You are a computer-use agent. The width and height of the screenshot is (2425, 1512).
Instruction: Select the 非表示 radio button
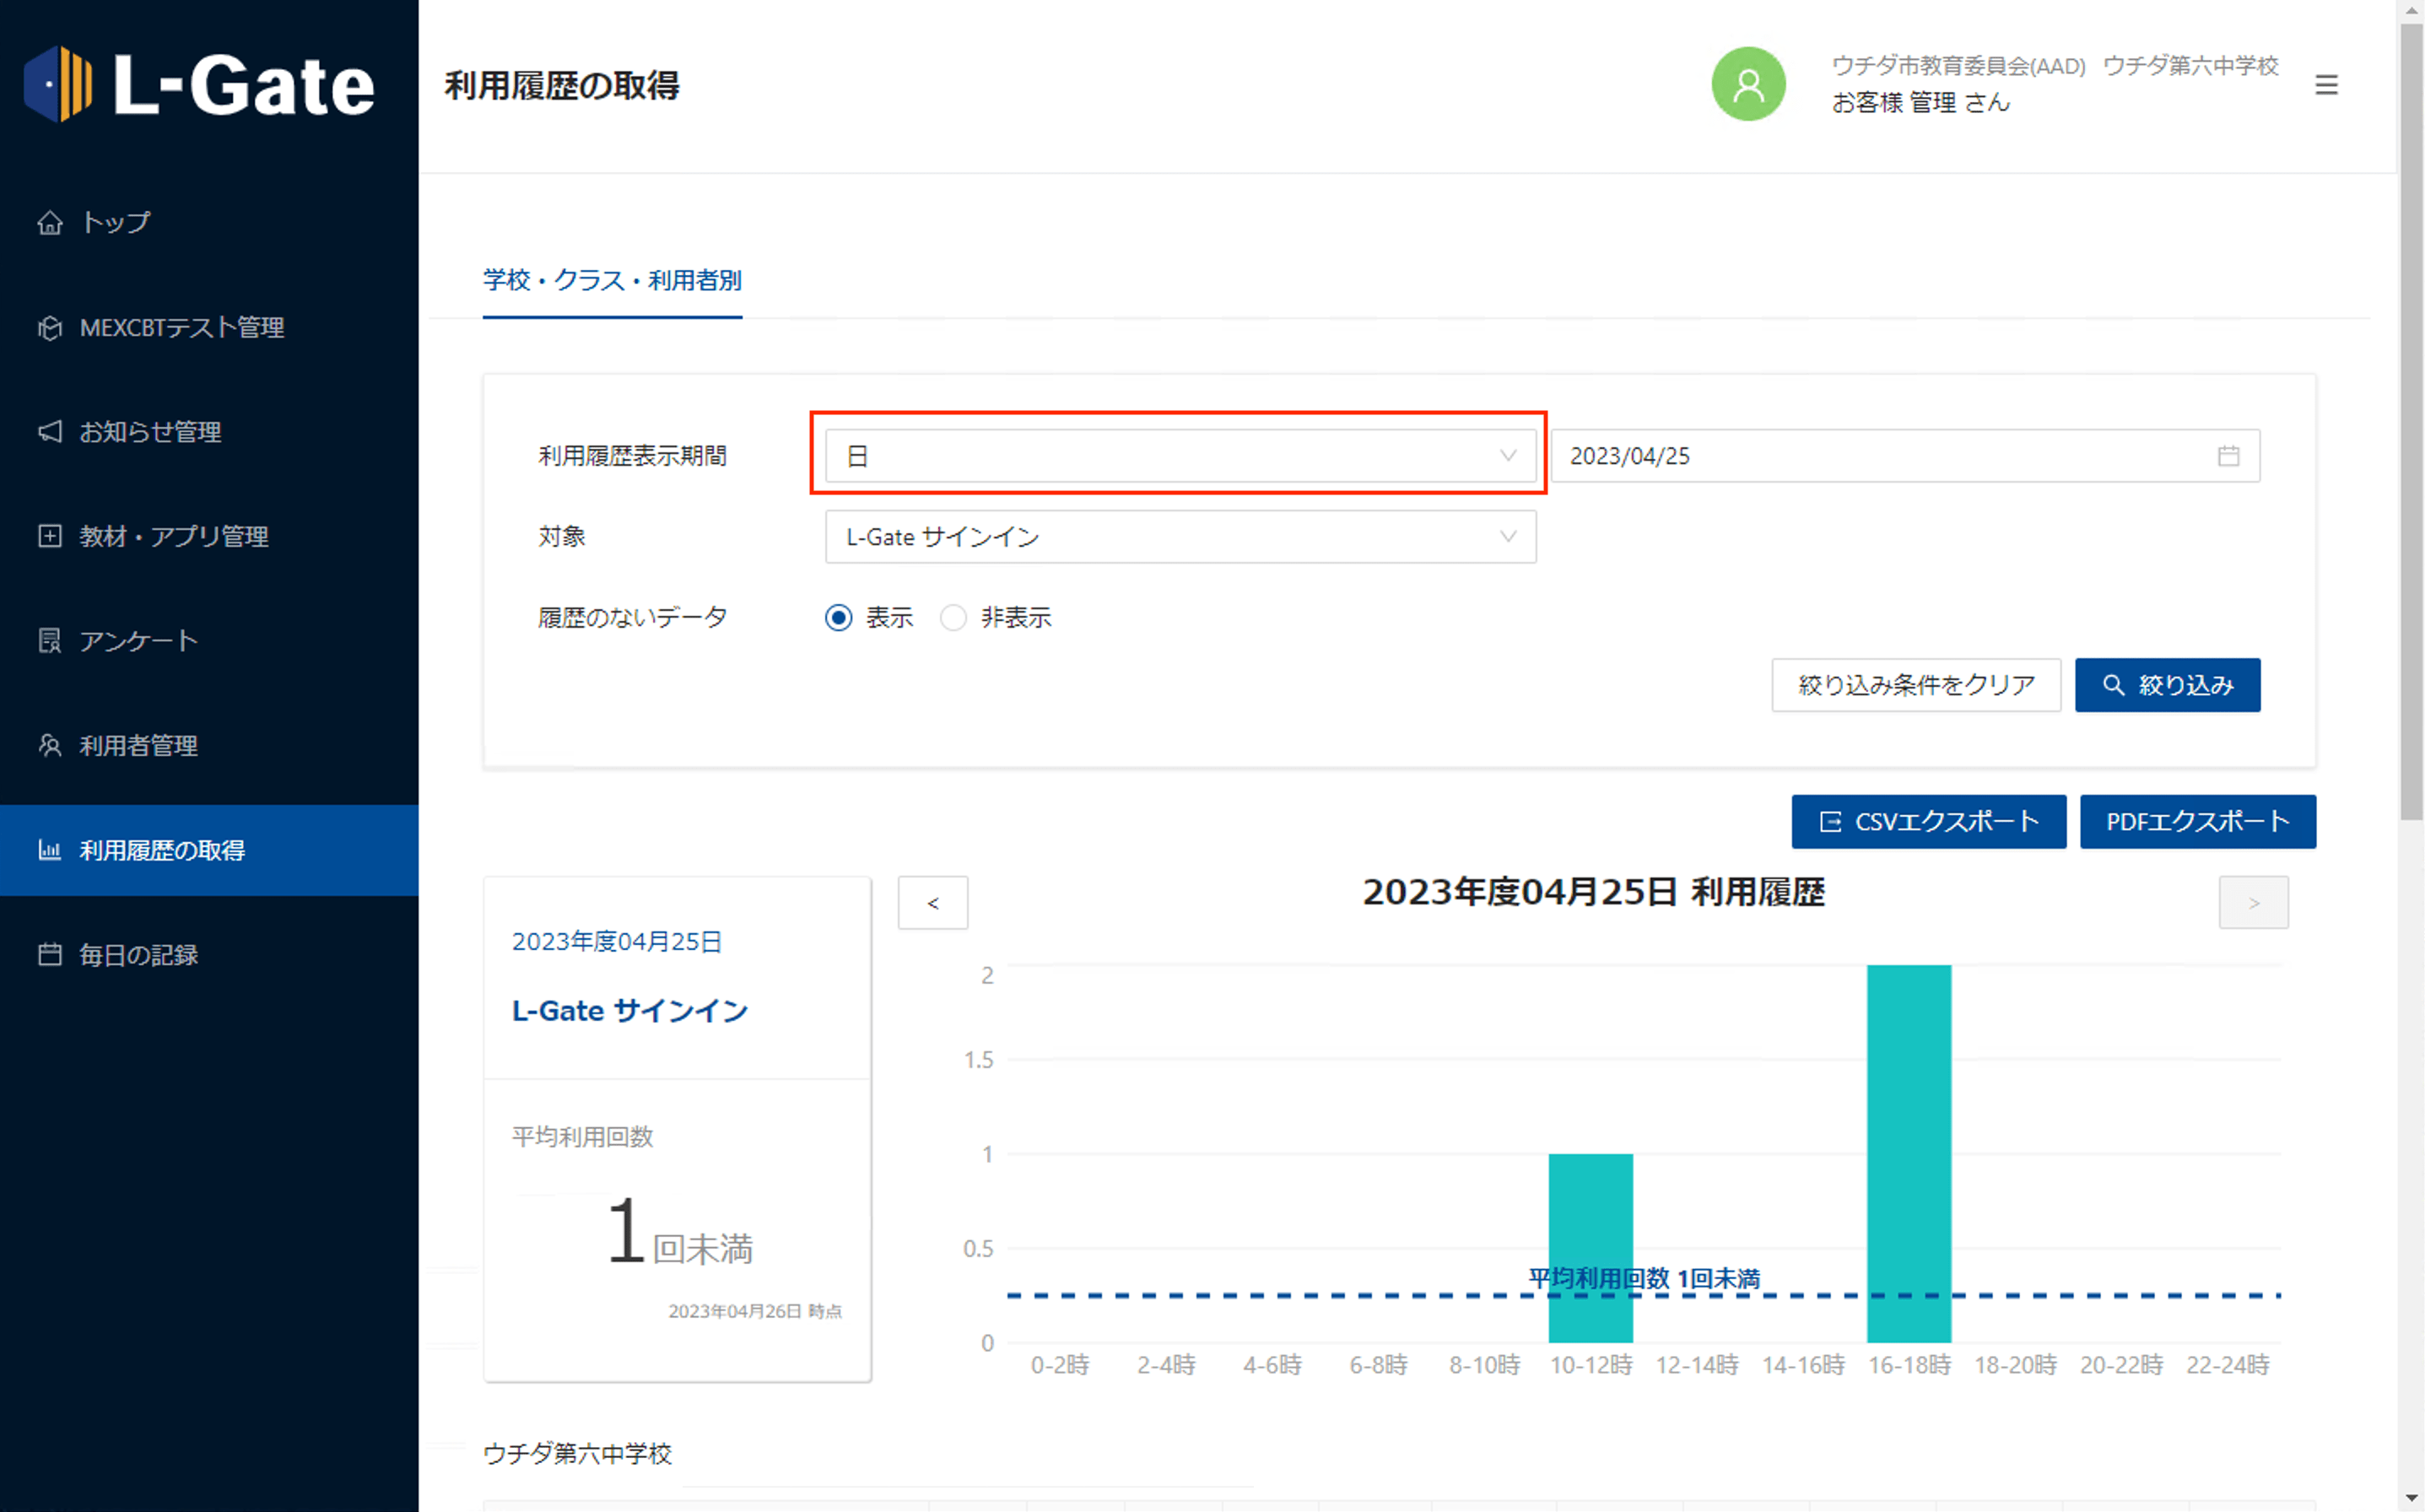tap(954, 618)
